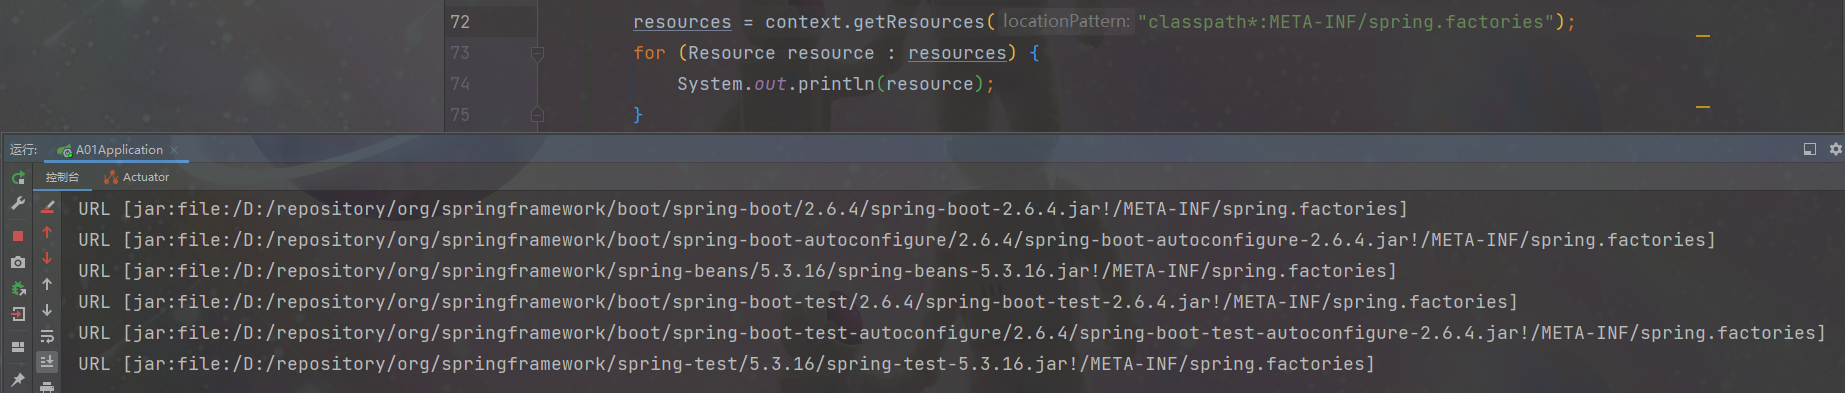Click console line for spring-boot-2.6.4.jar
The image size is (1845, 393).
743,209
